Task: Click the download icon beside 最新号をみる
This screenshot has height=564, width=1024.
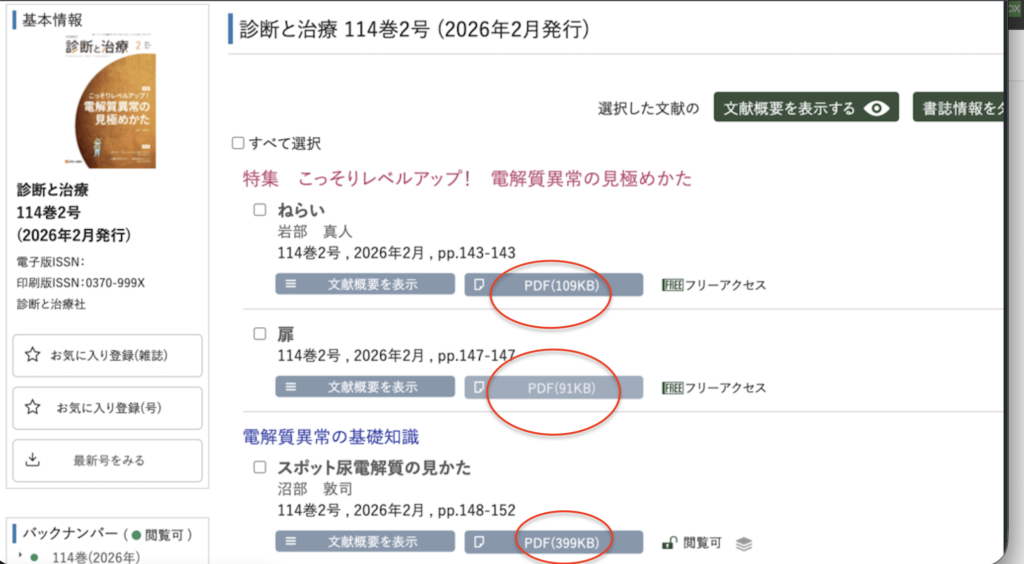Action: (x=33, y=460)
